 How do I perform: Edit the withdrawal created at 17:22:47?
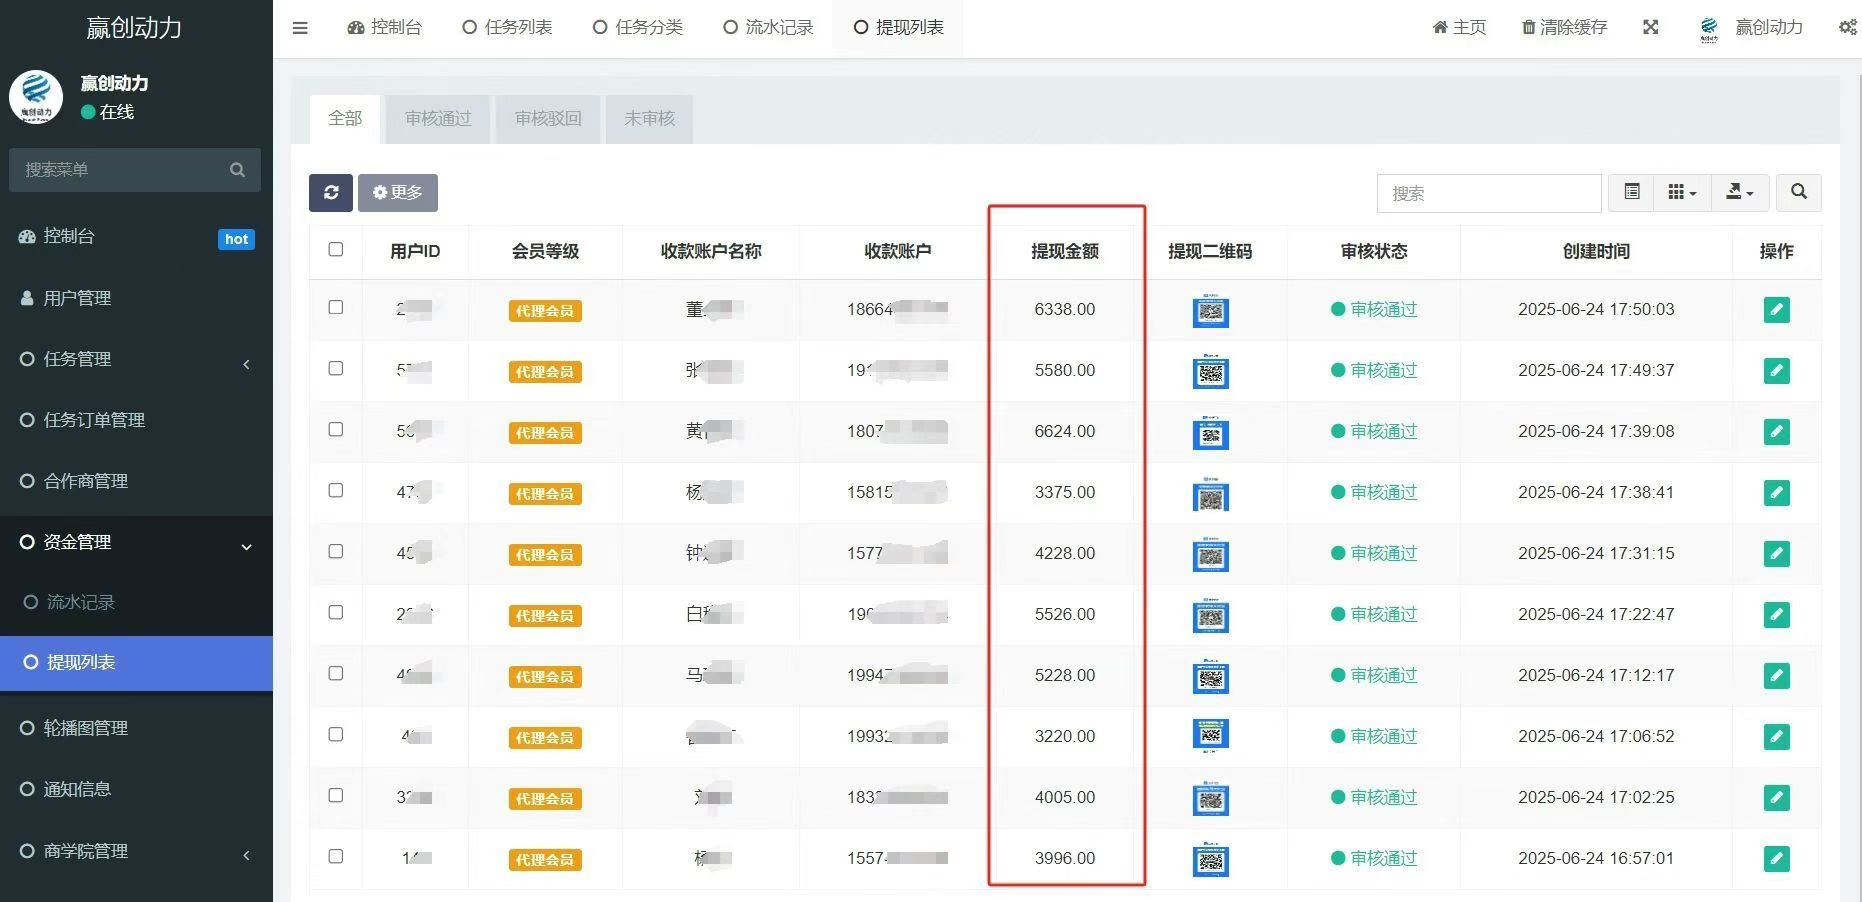pyautogui.click(x=1777, y=615)
